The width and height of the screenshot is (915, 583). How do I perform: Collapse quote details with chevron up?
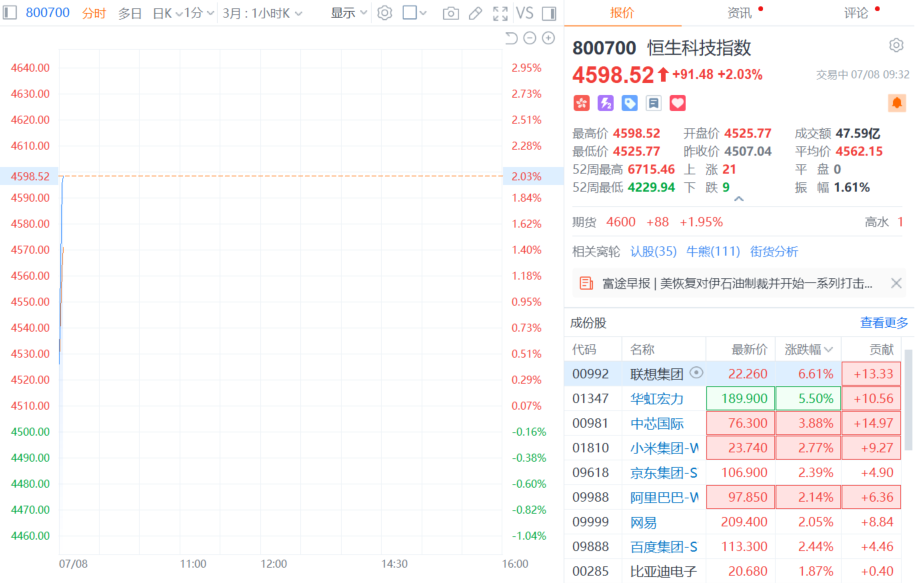[739, 199]
